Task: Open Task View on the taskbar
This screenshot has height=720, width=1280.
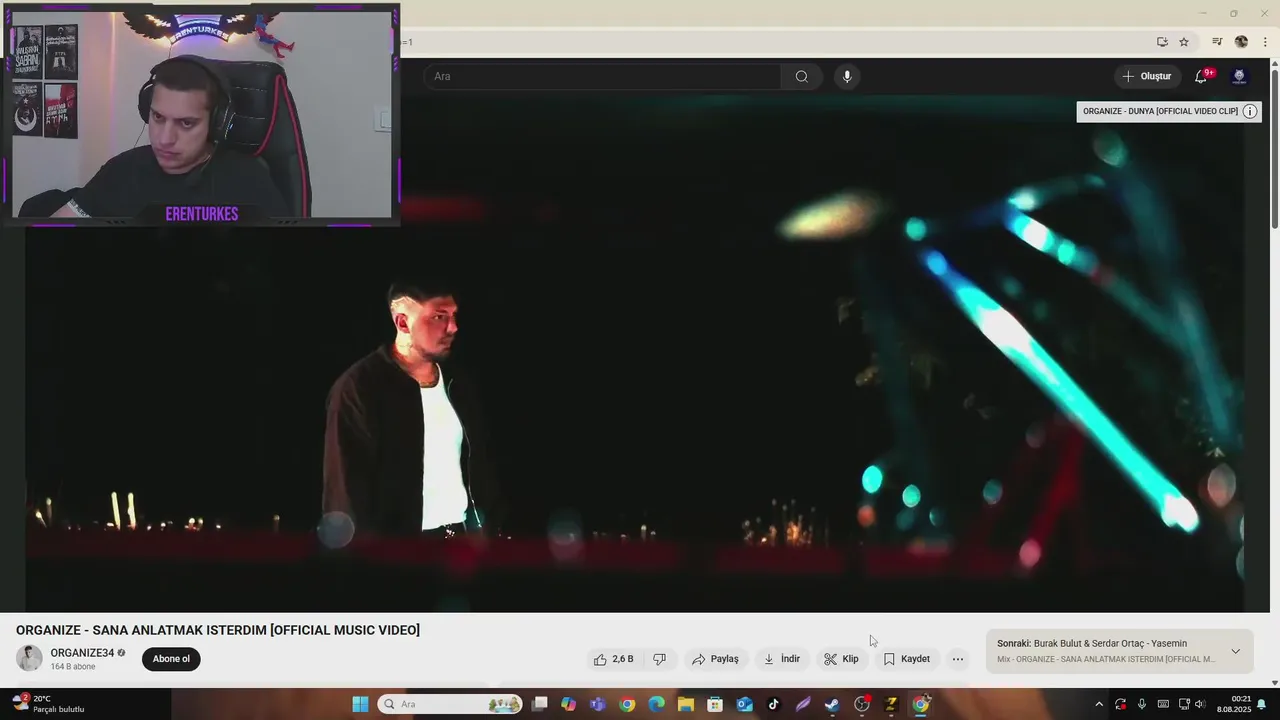Action: [540, 704]
